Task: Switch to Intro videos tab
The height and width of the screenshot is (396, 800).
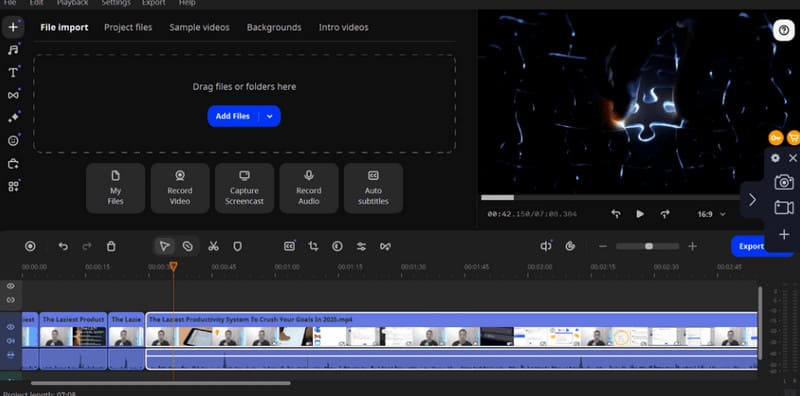Action: coord(344,28)
